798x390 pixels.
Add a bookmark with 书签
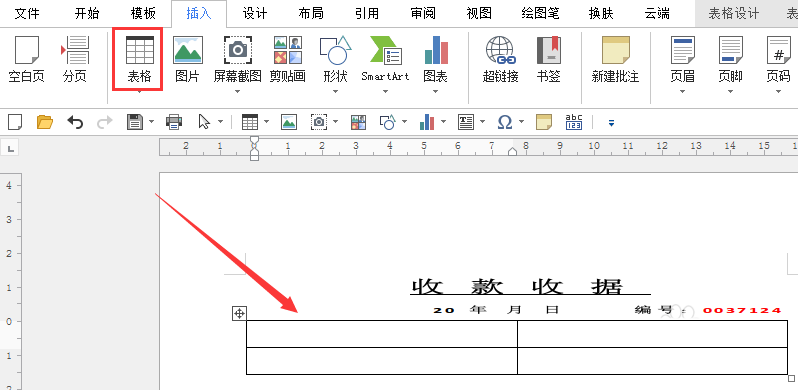[548, 59]
